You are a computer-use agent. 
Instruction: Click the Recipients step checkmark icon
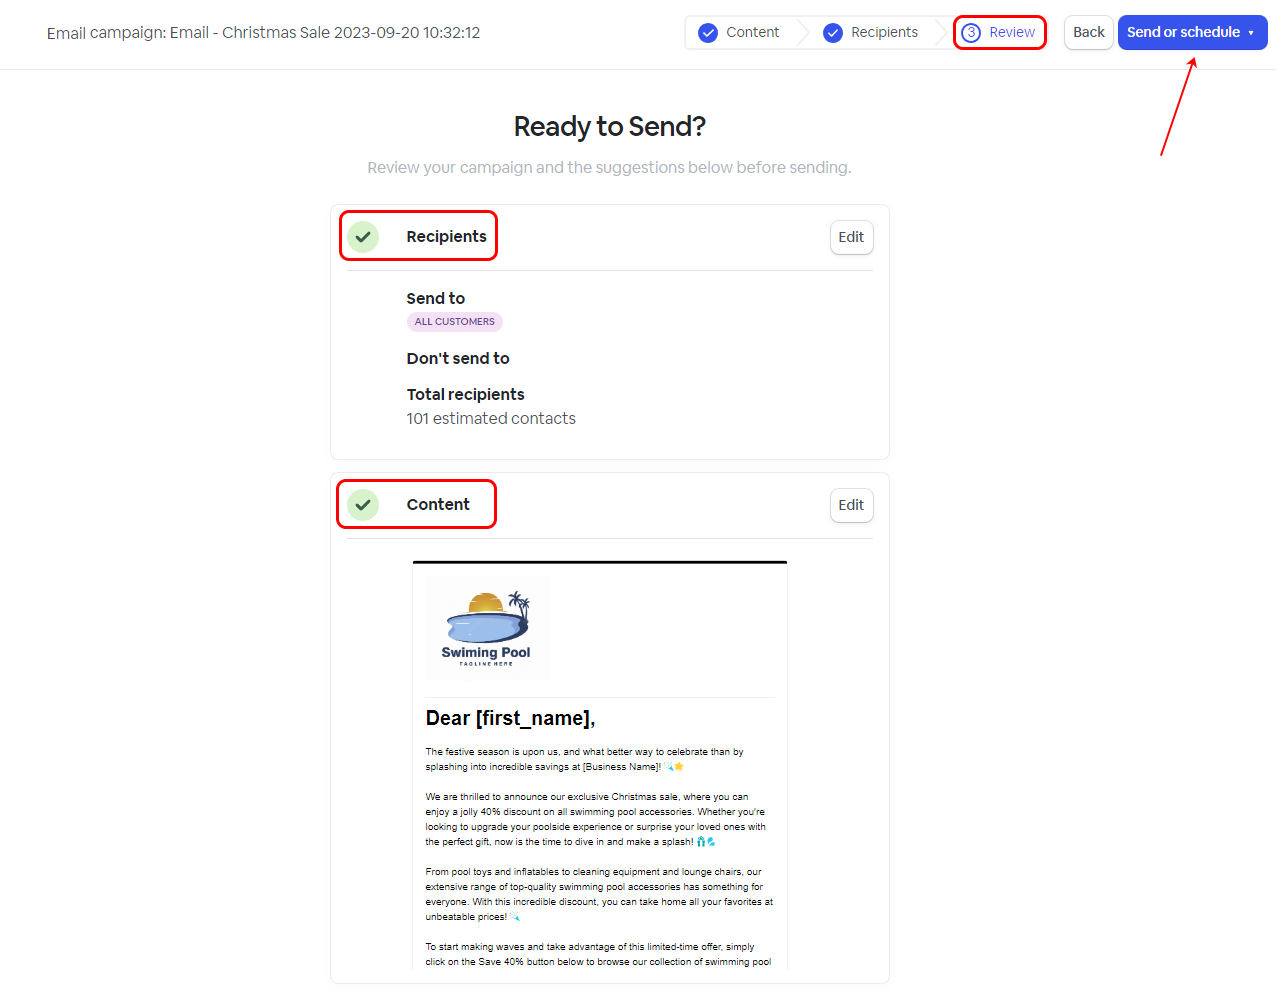tap(833, 33)
